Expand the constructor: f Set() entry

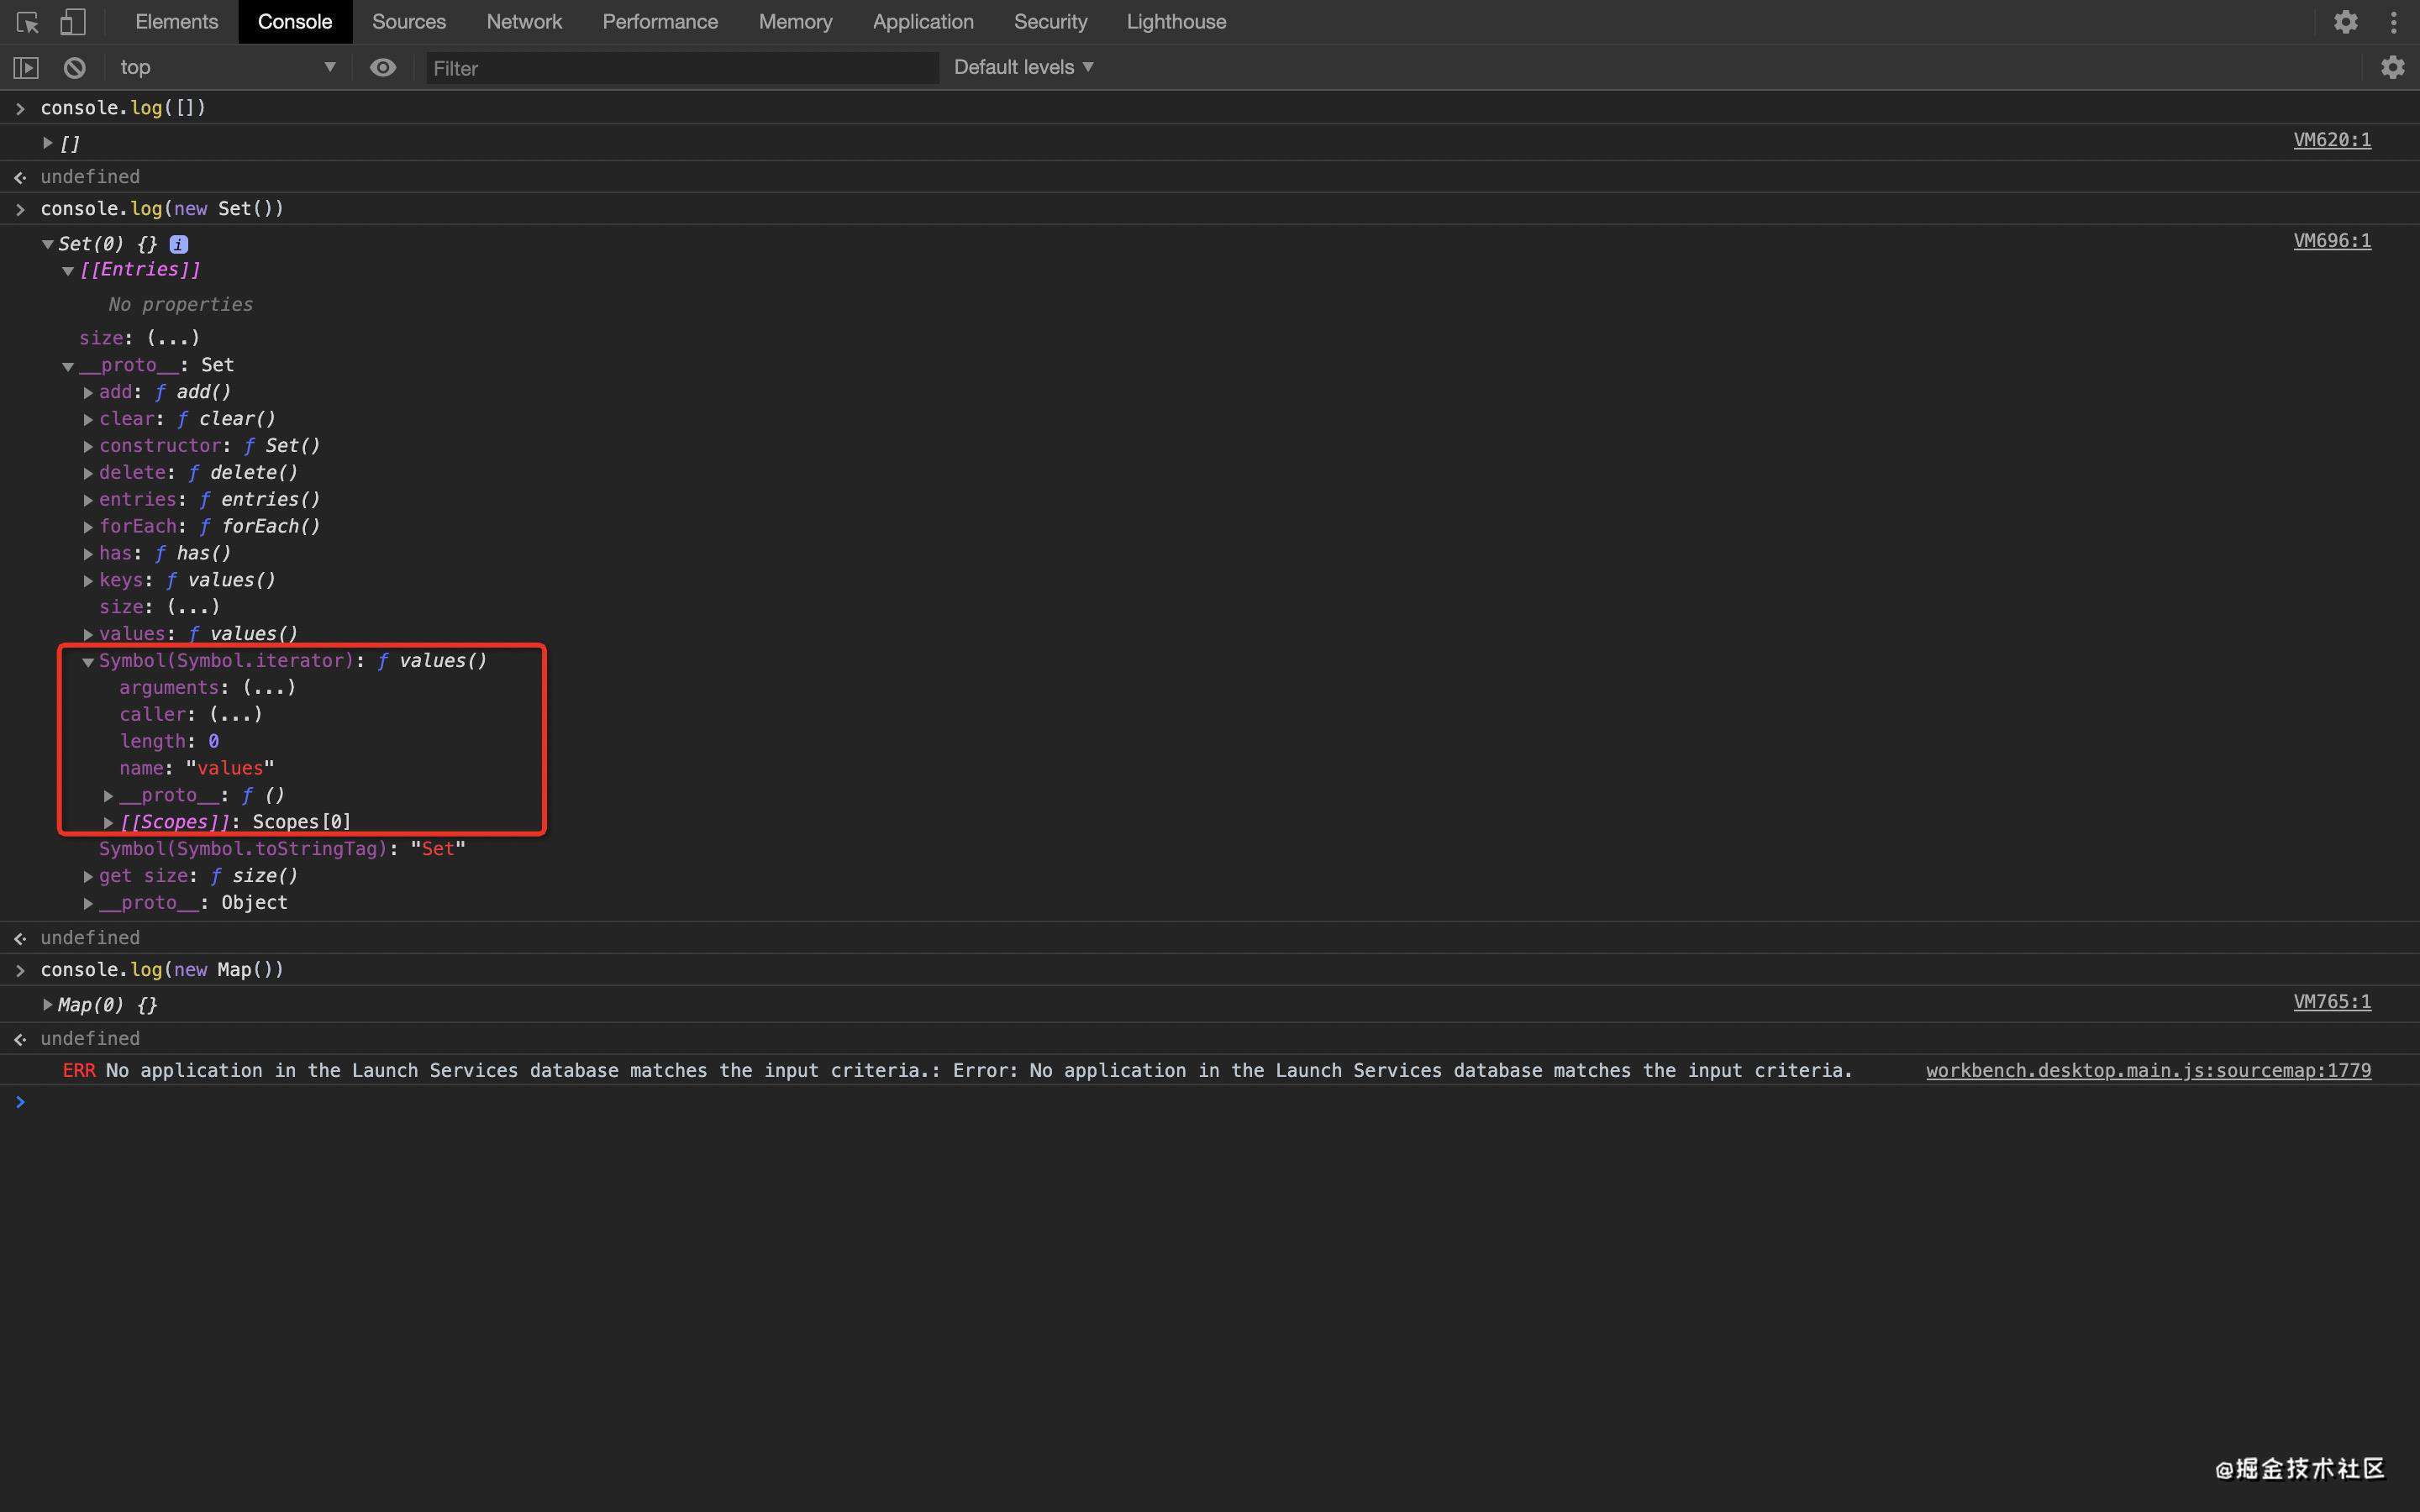point(88,447)
